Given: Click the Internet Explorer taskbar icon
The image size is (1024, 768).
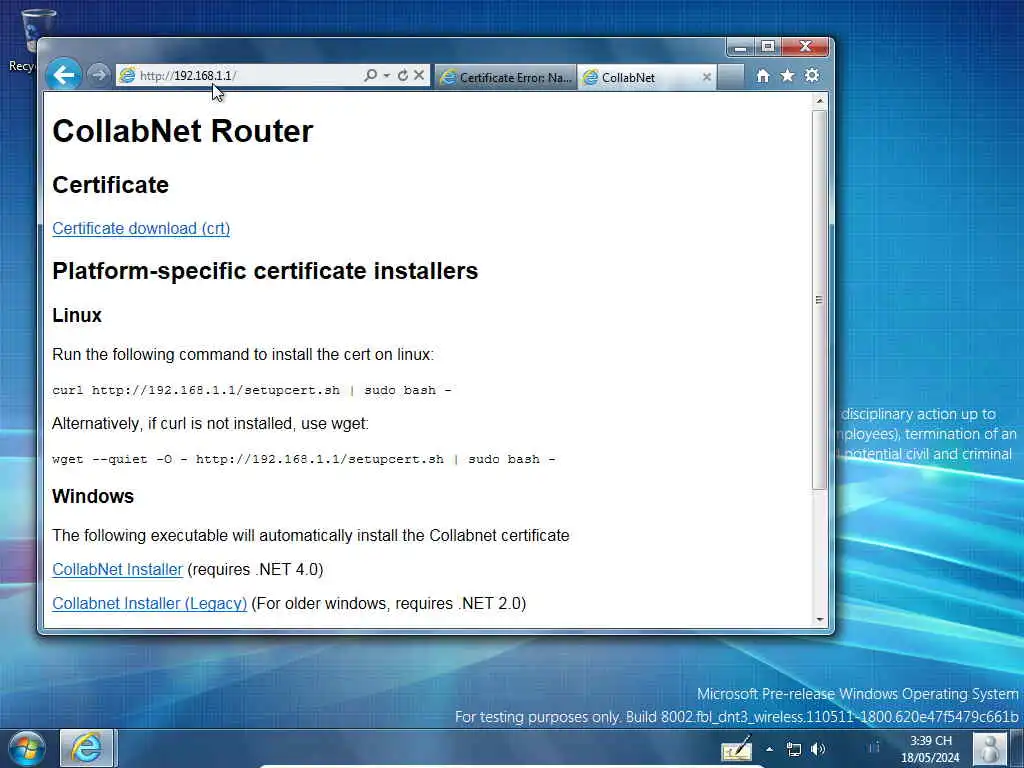Looking at the screenshot, I should 87,748.
